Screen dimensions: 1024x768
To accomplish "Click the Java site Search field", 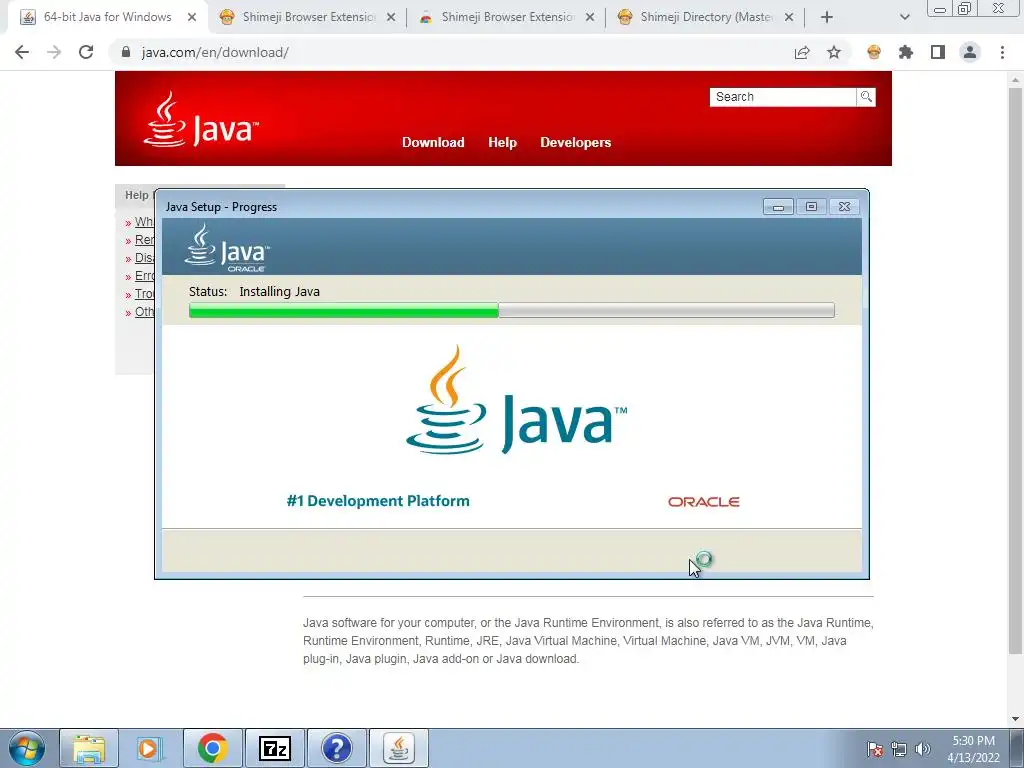I will click(782, 97).
